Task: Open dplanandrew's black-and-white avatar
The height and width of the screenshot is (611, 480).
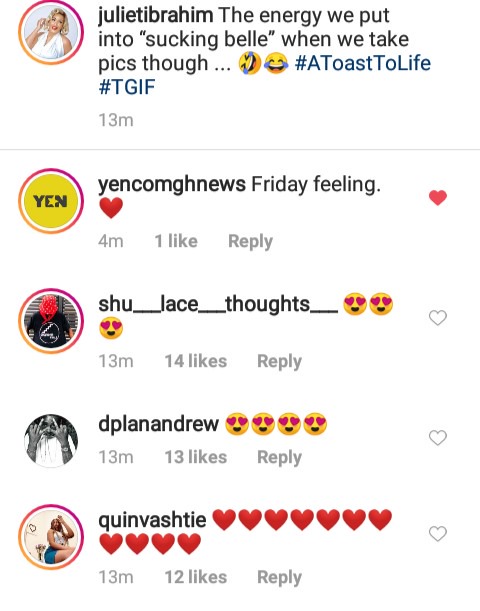Action: coord(51,441)
